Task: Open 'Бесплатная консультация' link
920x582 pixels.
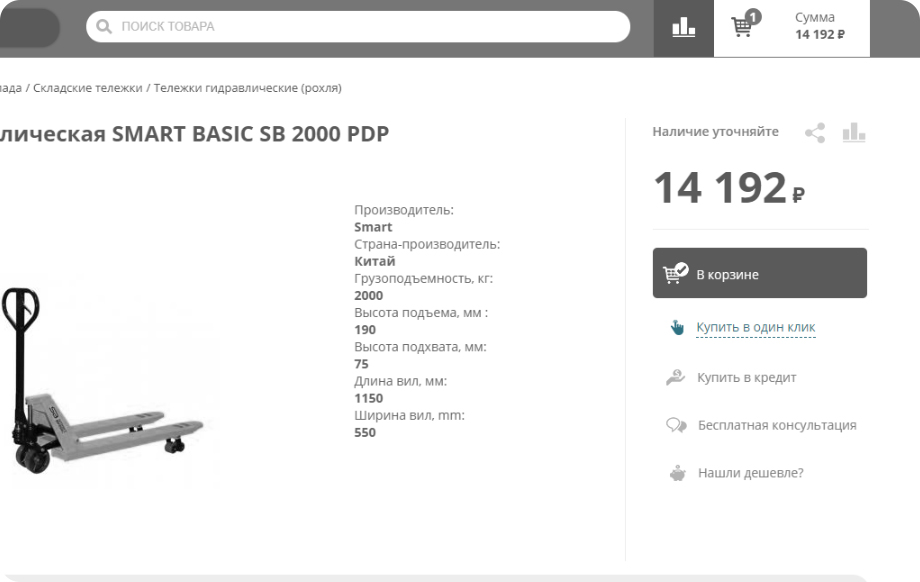Action: [x=776, y=425]
